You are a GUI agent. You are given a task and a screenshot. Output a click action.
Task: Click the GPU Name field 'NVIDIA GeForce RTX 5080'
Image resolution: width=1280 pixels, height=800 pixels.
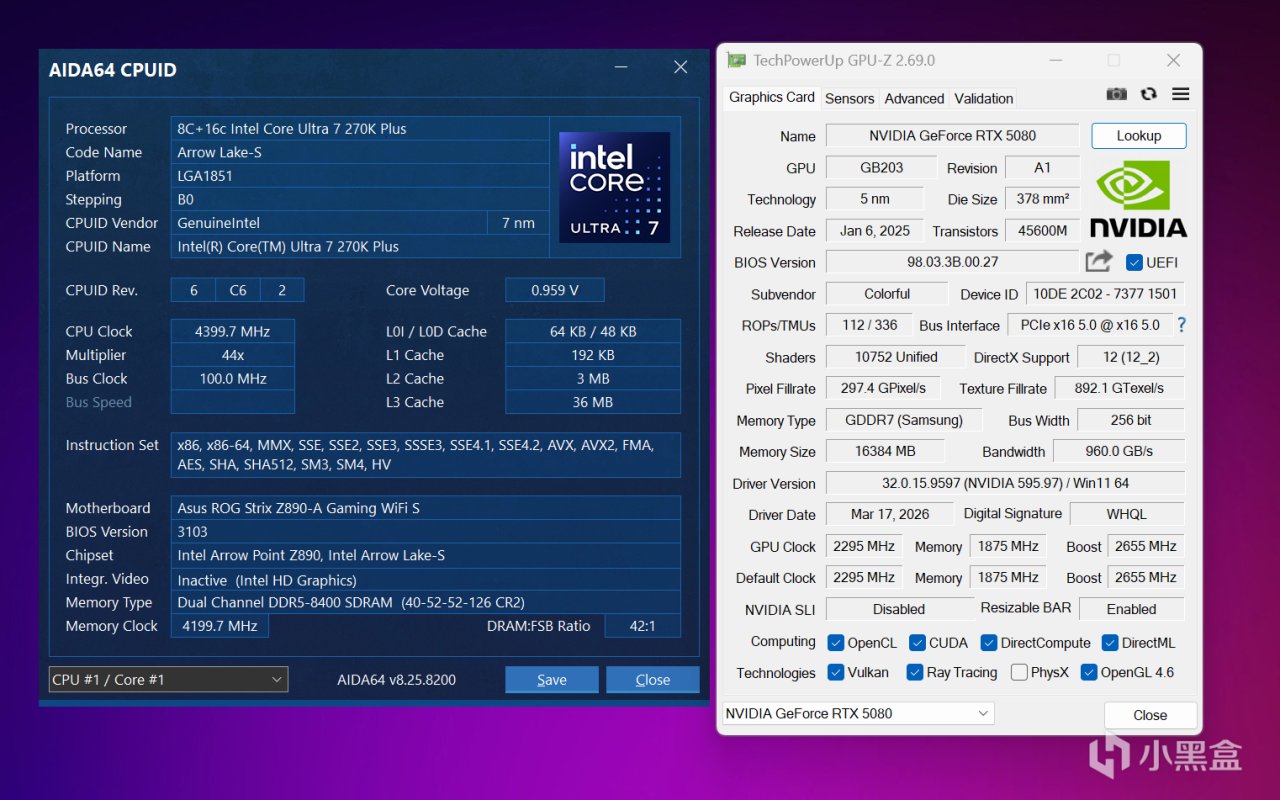952,136
